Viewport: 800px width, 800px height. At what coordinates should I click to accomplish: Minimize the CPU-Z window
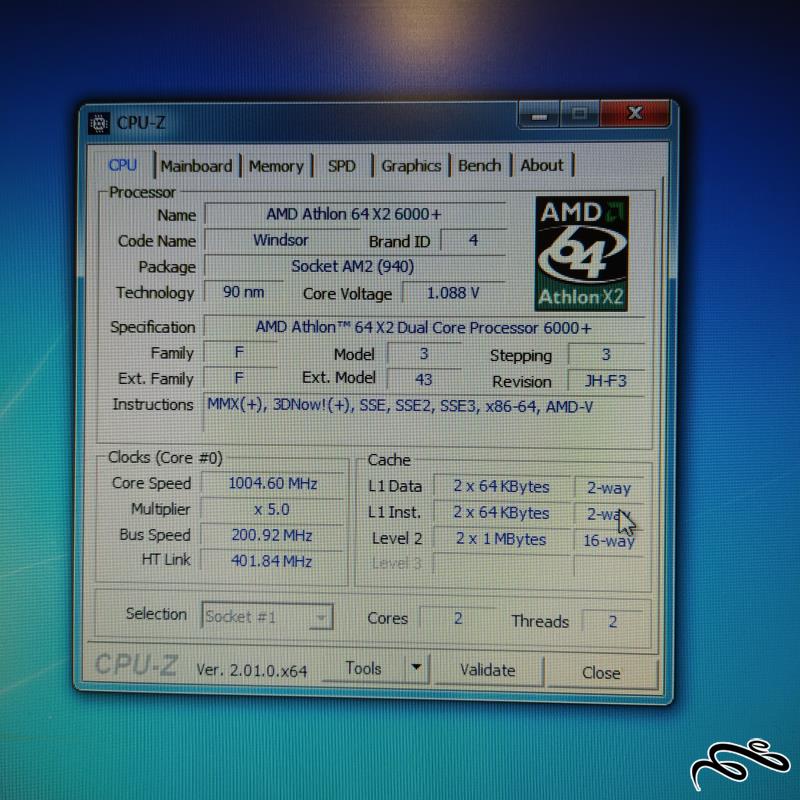tap(539, 114)
